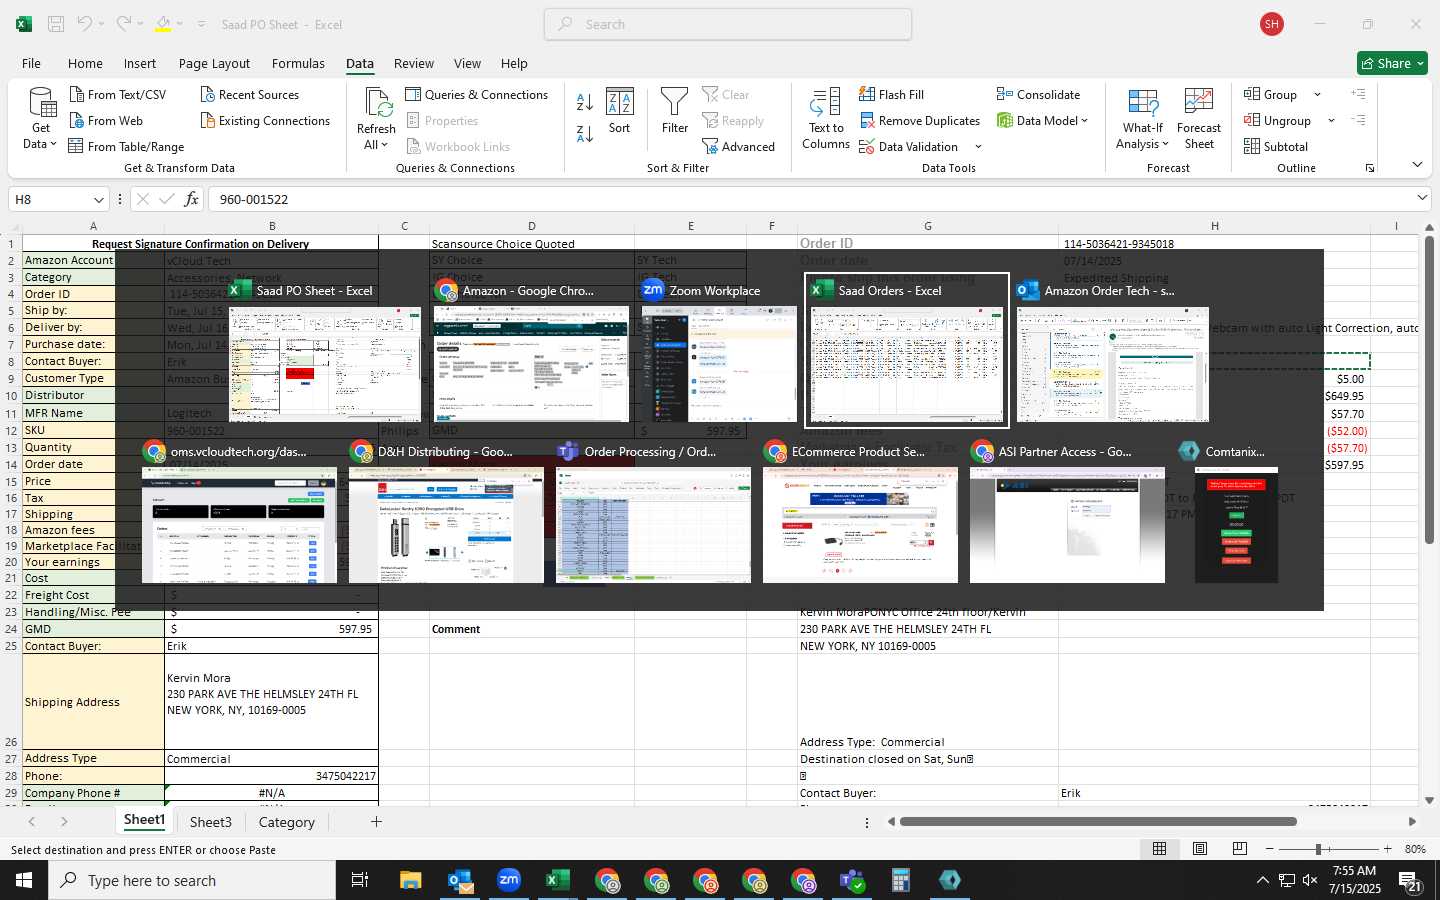Switch to the Insert tab
This screenshot has width=1440, height=900.
140,63
